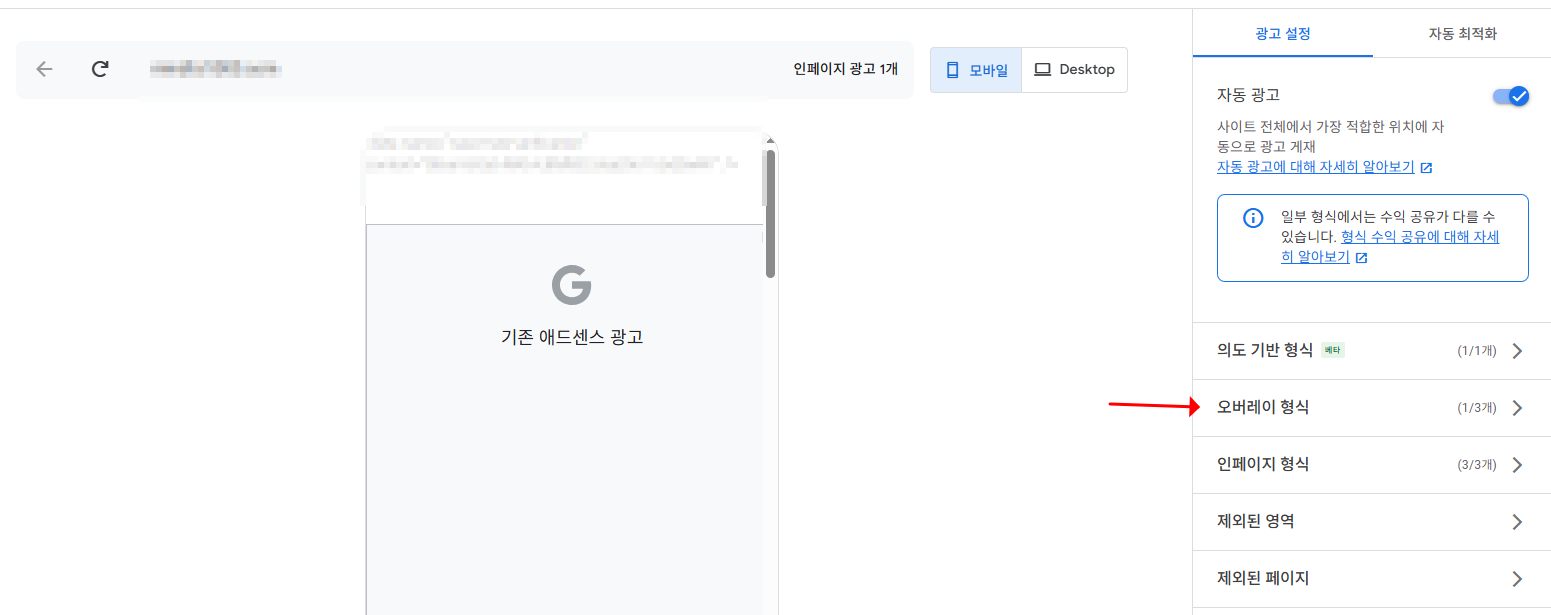Click the Google G logo in preview

coord(572,285)
